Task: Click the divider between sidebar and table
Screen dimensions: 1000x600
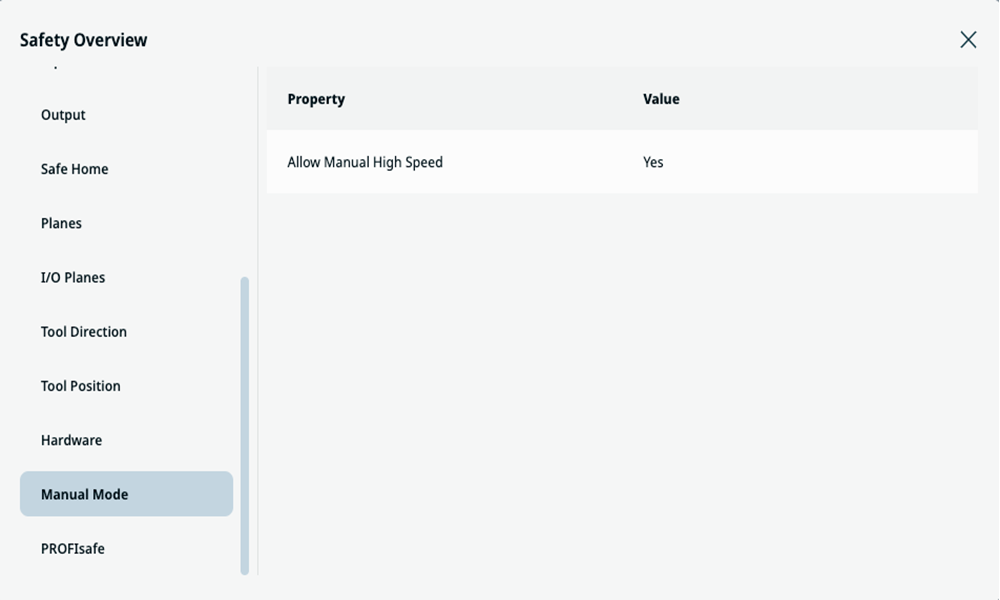Action: tap(258, 321)
